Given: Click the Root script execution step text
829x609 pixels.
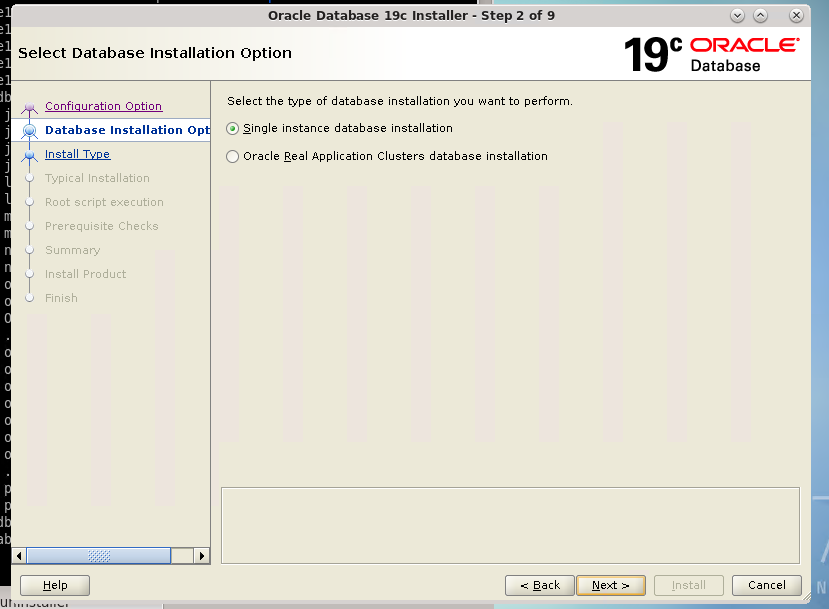Looking at the screenshot, I should (104, 202).
